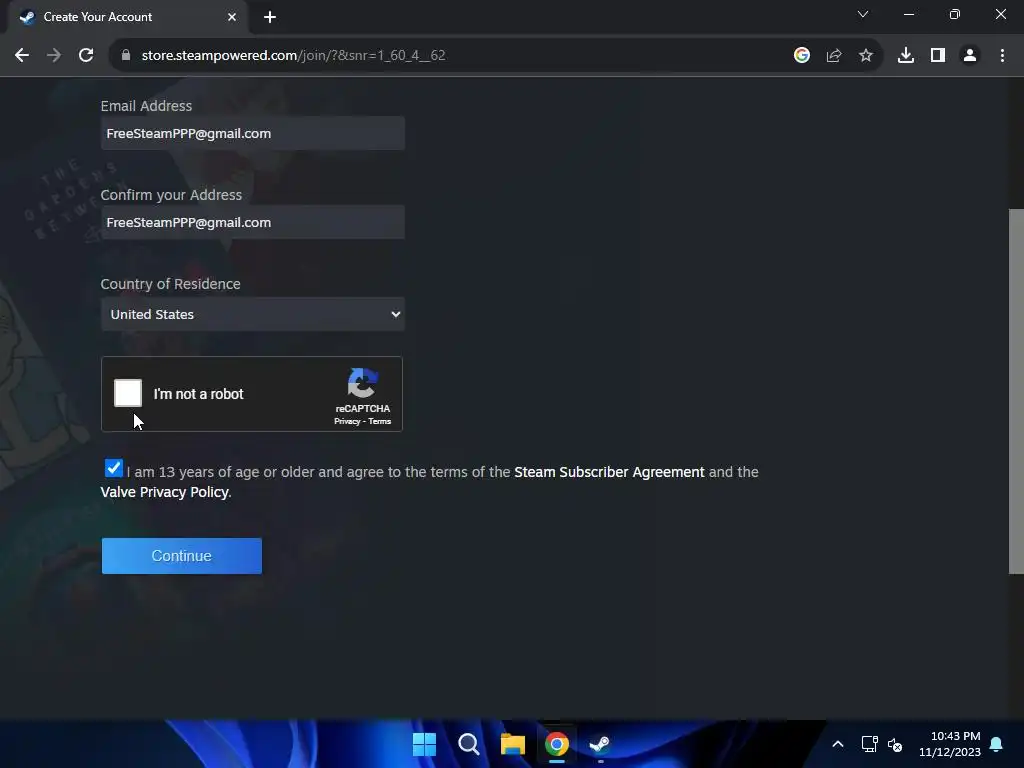The image size is (1024, 768).
Task: Open the Chrome three-dot menu
Action: click(1002, 56)
